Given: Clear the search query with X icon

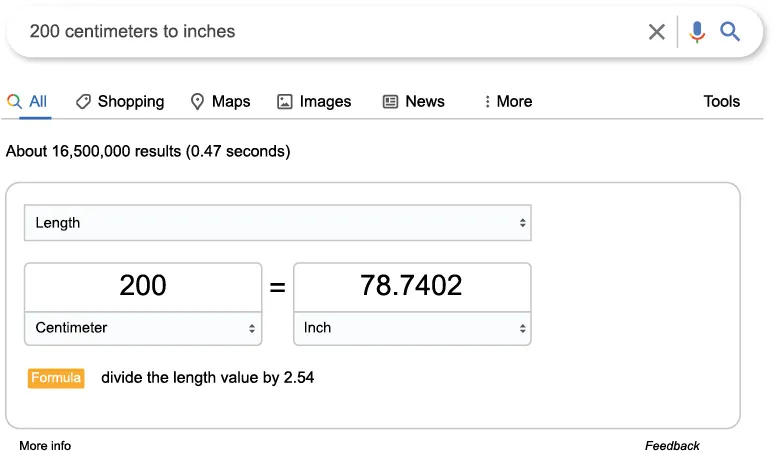Looking at the screenshot, I should coord(656,32).
